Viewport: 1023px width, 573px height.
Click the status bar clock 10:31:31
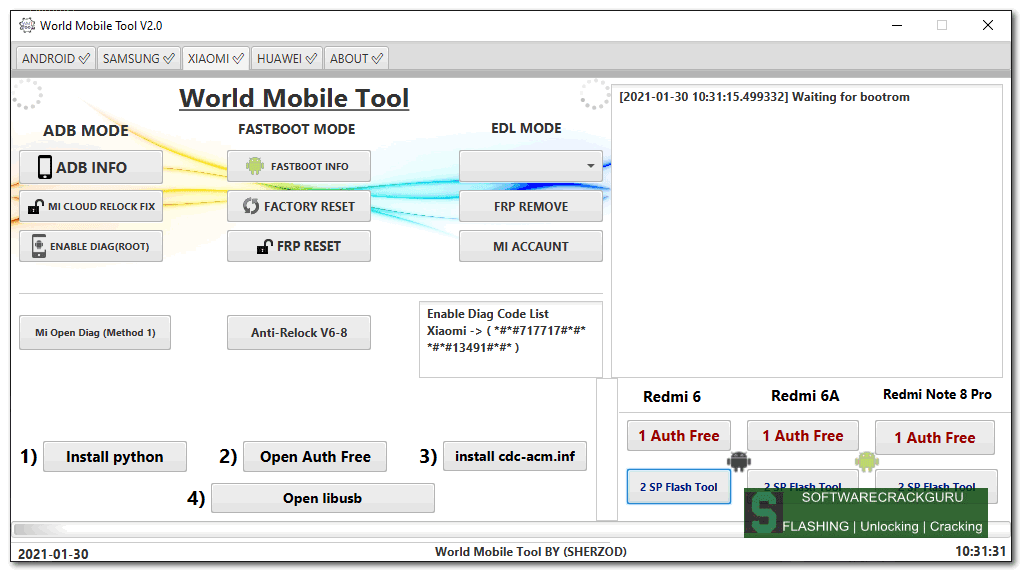981,551
